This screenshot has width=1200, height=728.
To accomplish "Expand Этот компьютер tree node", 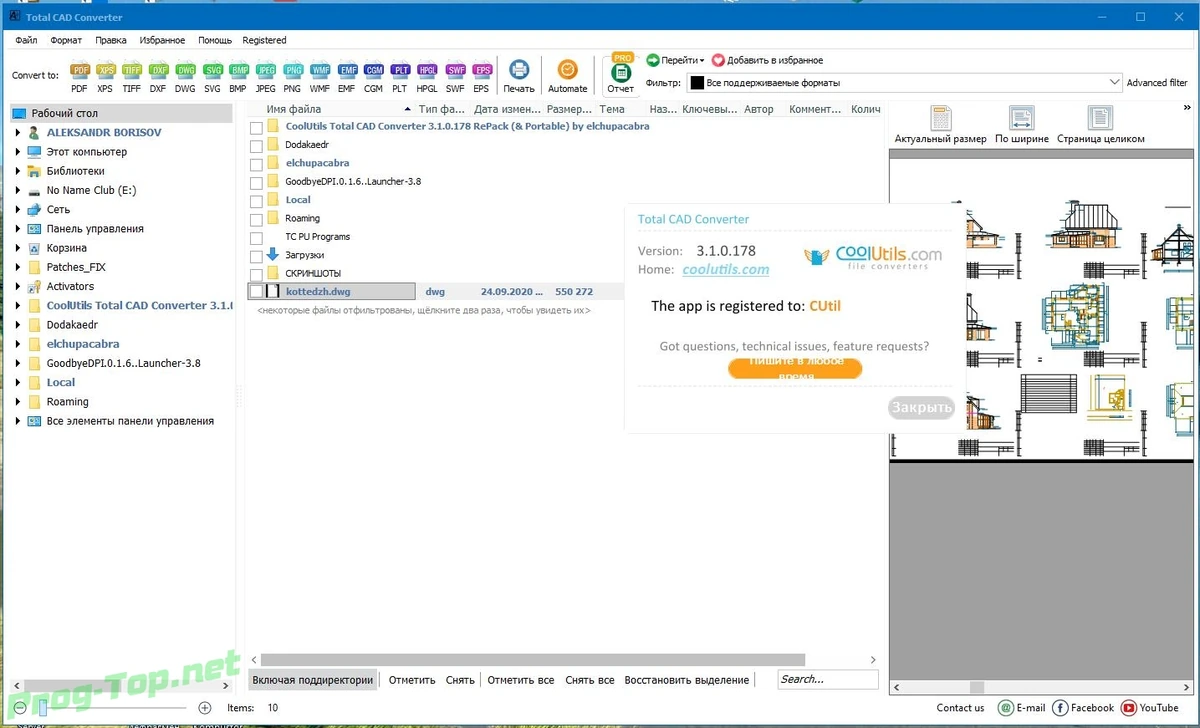I will coord(18,152).
